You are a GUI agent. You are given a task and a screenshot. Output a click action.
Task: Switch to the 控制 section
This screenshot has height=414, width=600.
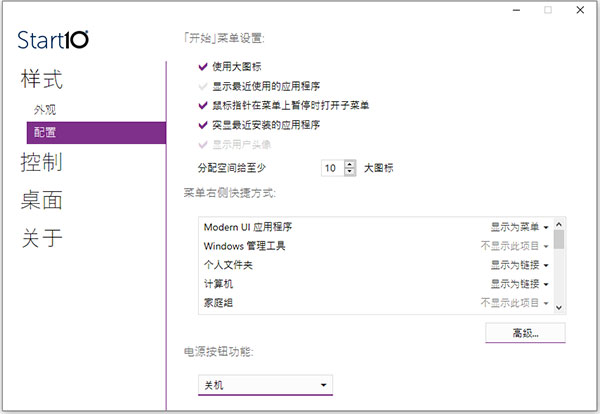(42, 162)
